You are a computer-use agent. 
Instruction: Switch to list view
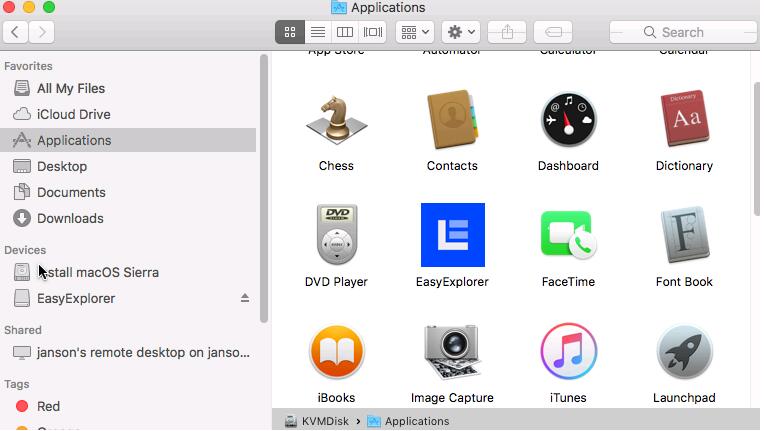pos(318,32)
